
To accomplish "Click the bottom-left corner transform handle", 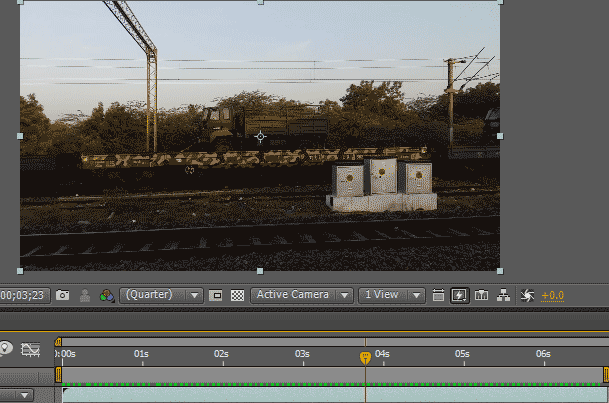I will click(20, 271).
